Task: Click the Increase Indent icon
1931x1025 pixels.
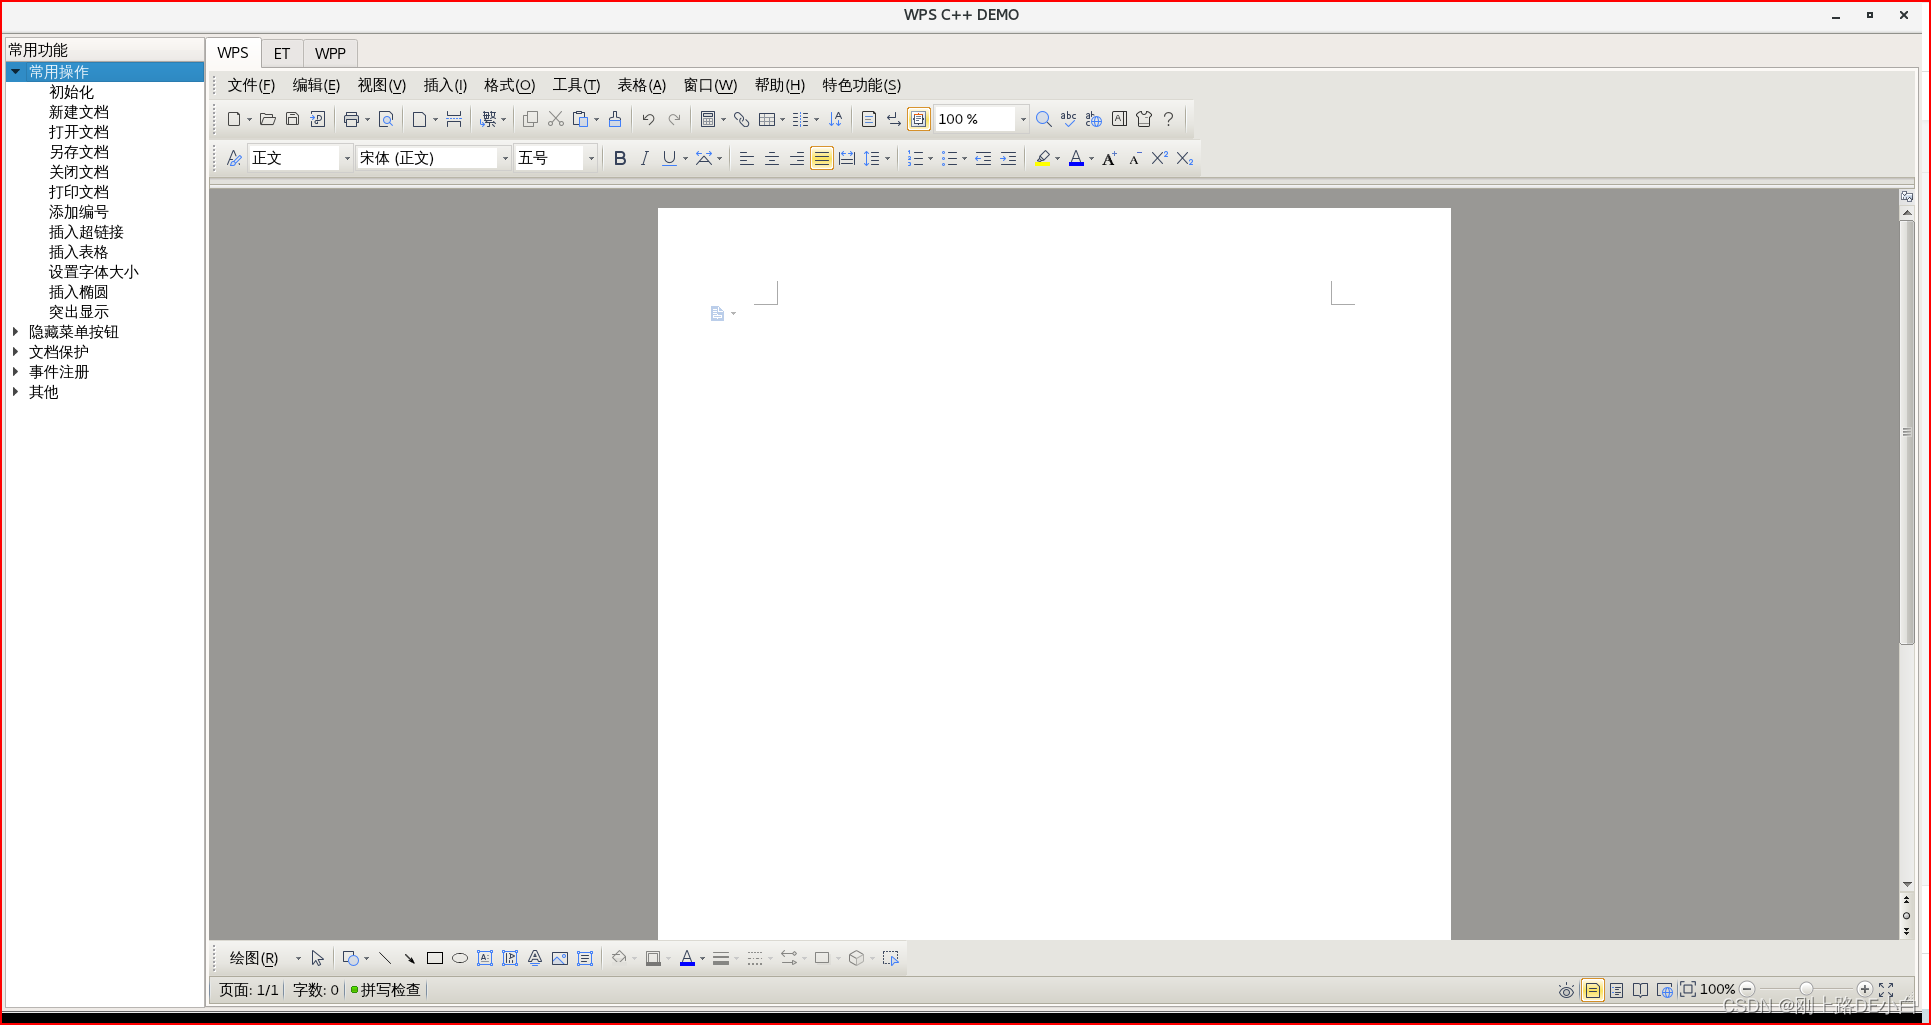Action: click(x=1008, y=158)
